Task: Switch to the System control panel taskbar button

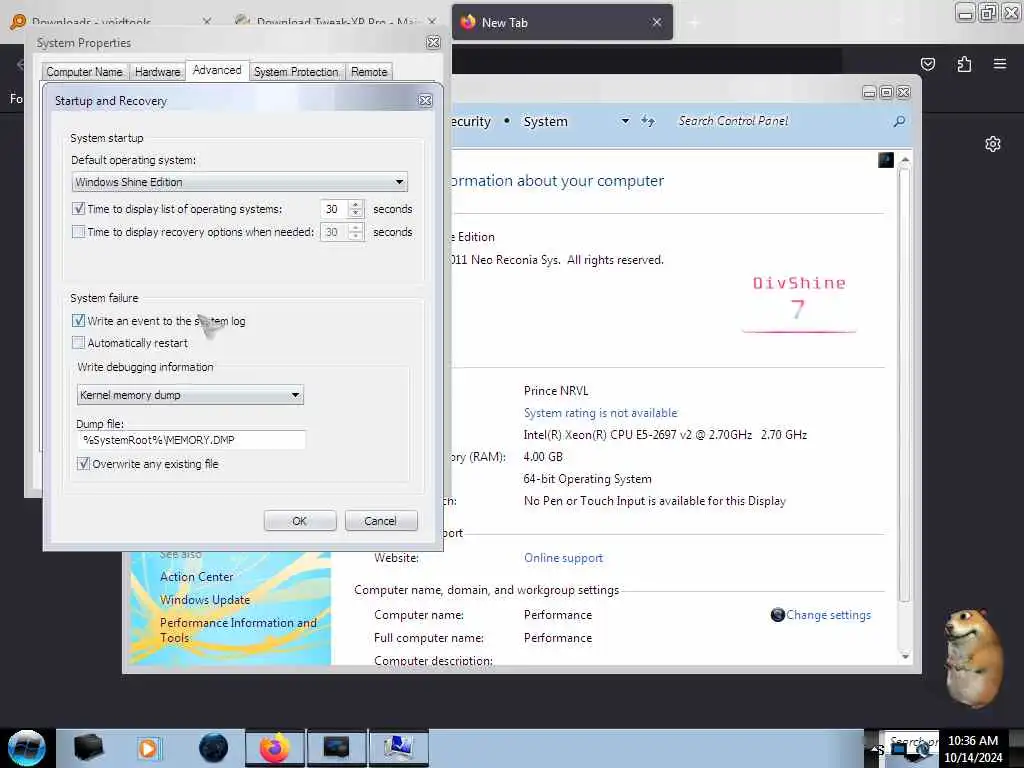Action: click(398, 748)
